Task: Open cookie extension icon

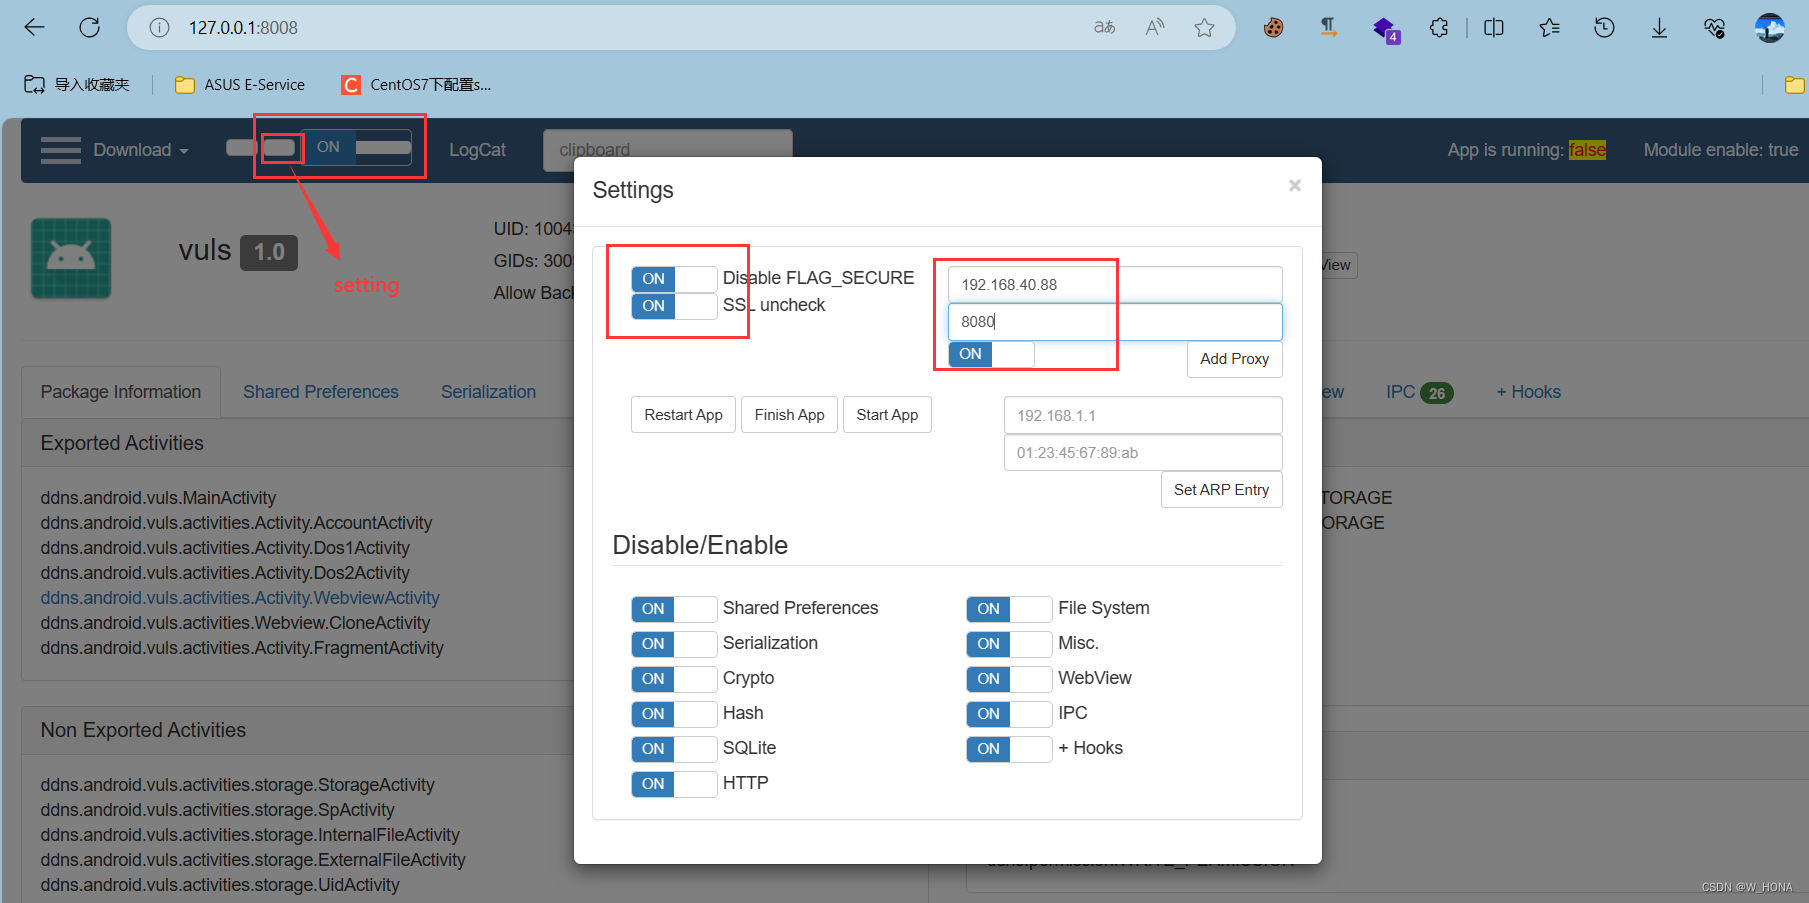Action: pos(1273,27)
